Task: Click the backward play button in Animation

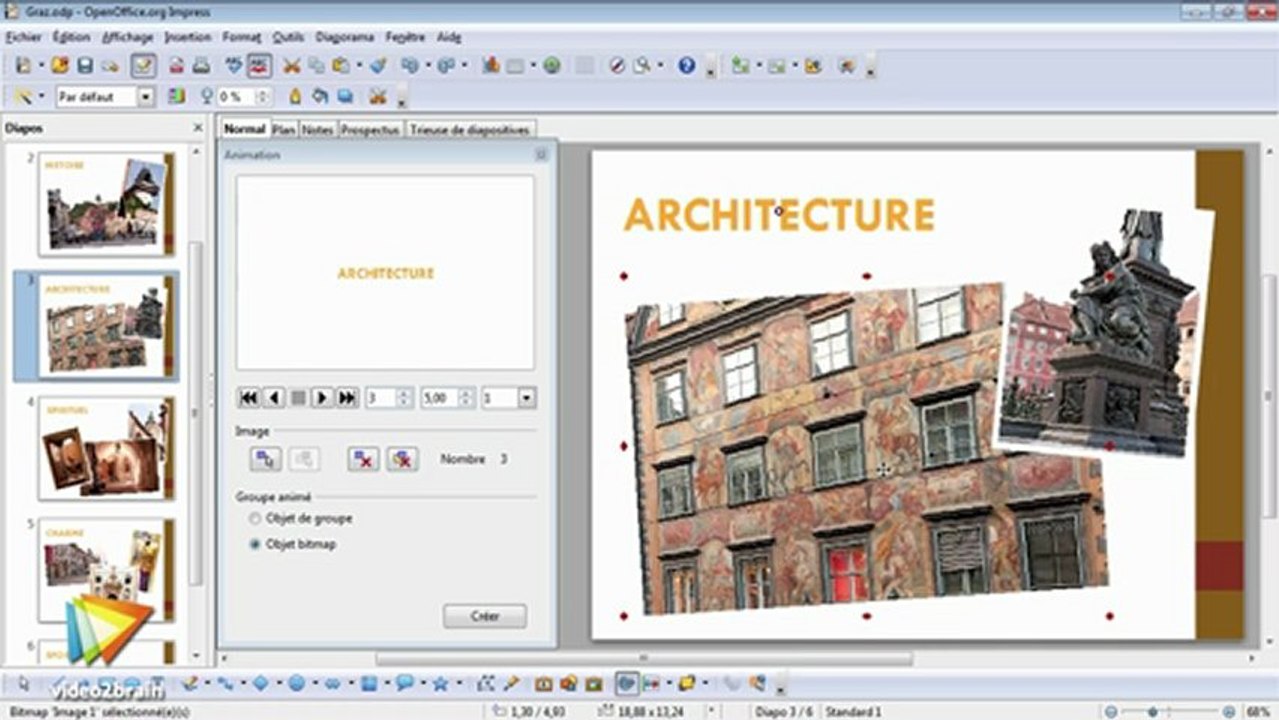Action: click(x=274, y=398)
